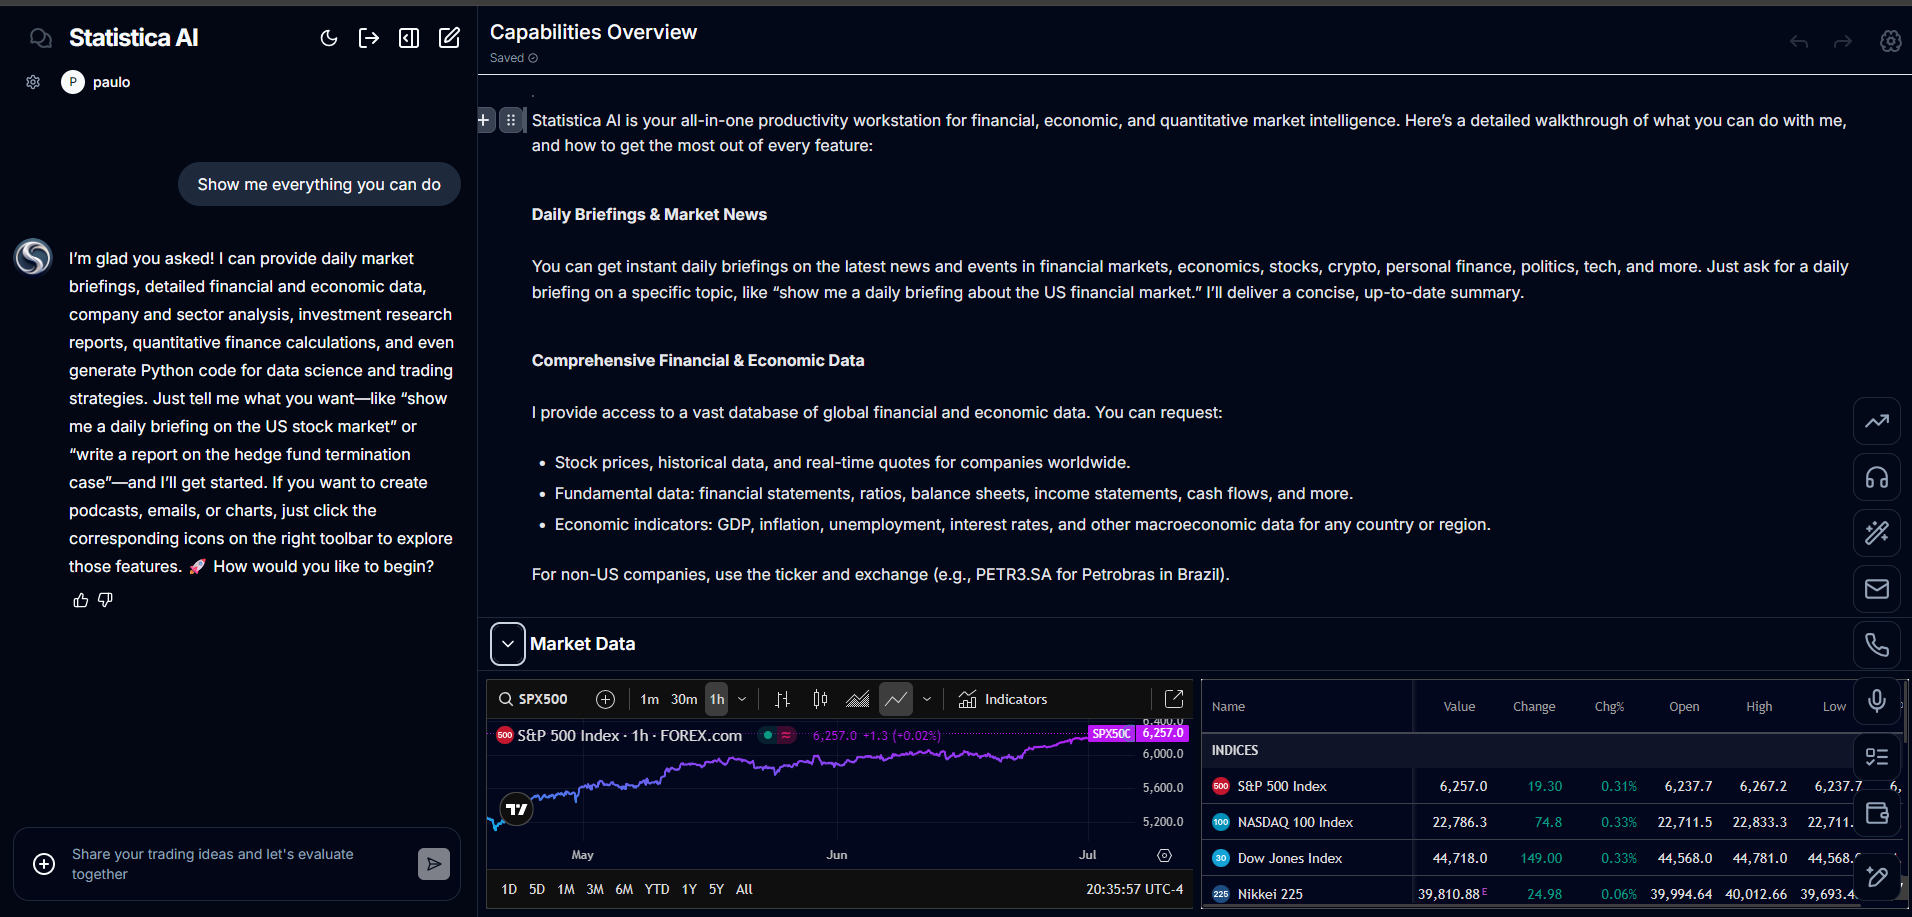Set chart range to All
Screen dimensions: 1912x917
pyautogui.click(x=744, y=889)
